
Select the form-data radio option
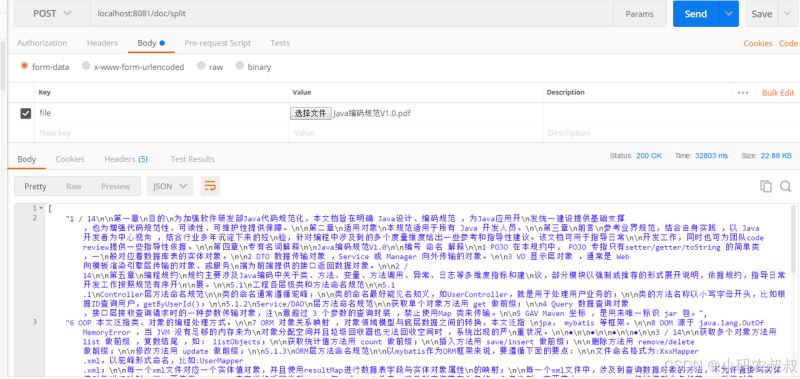24,66
